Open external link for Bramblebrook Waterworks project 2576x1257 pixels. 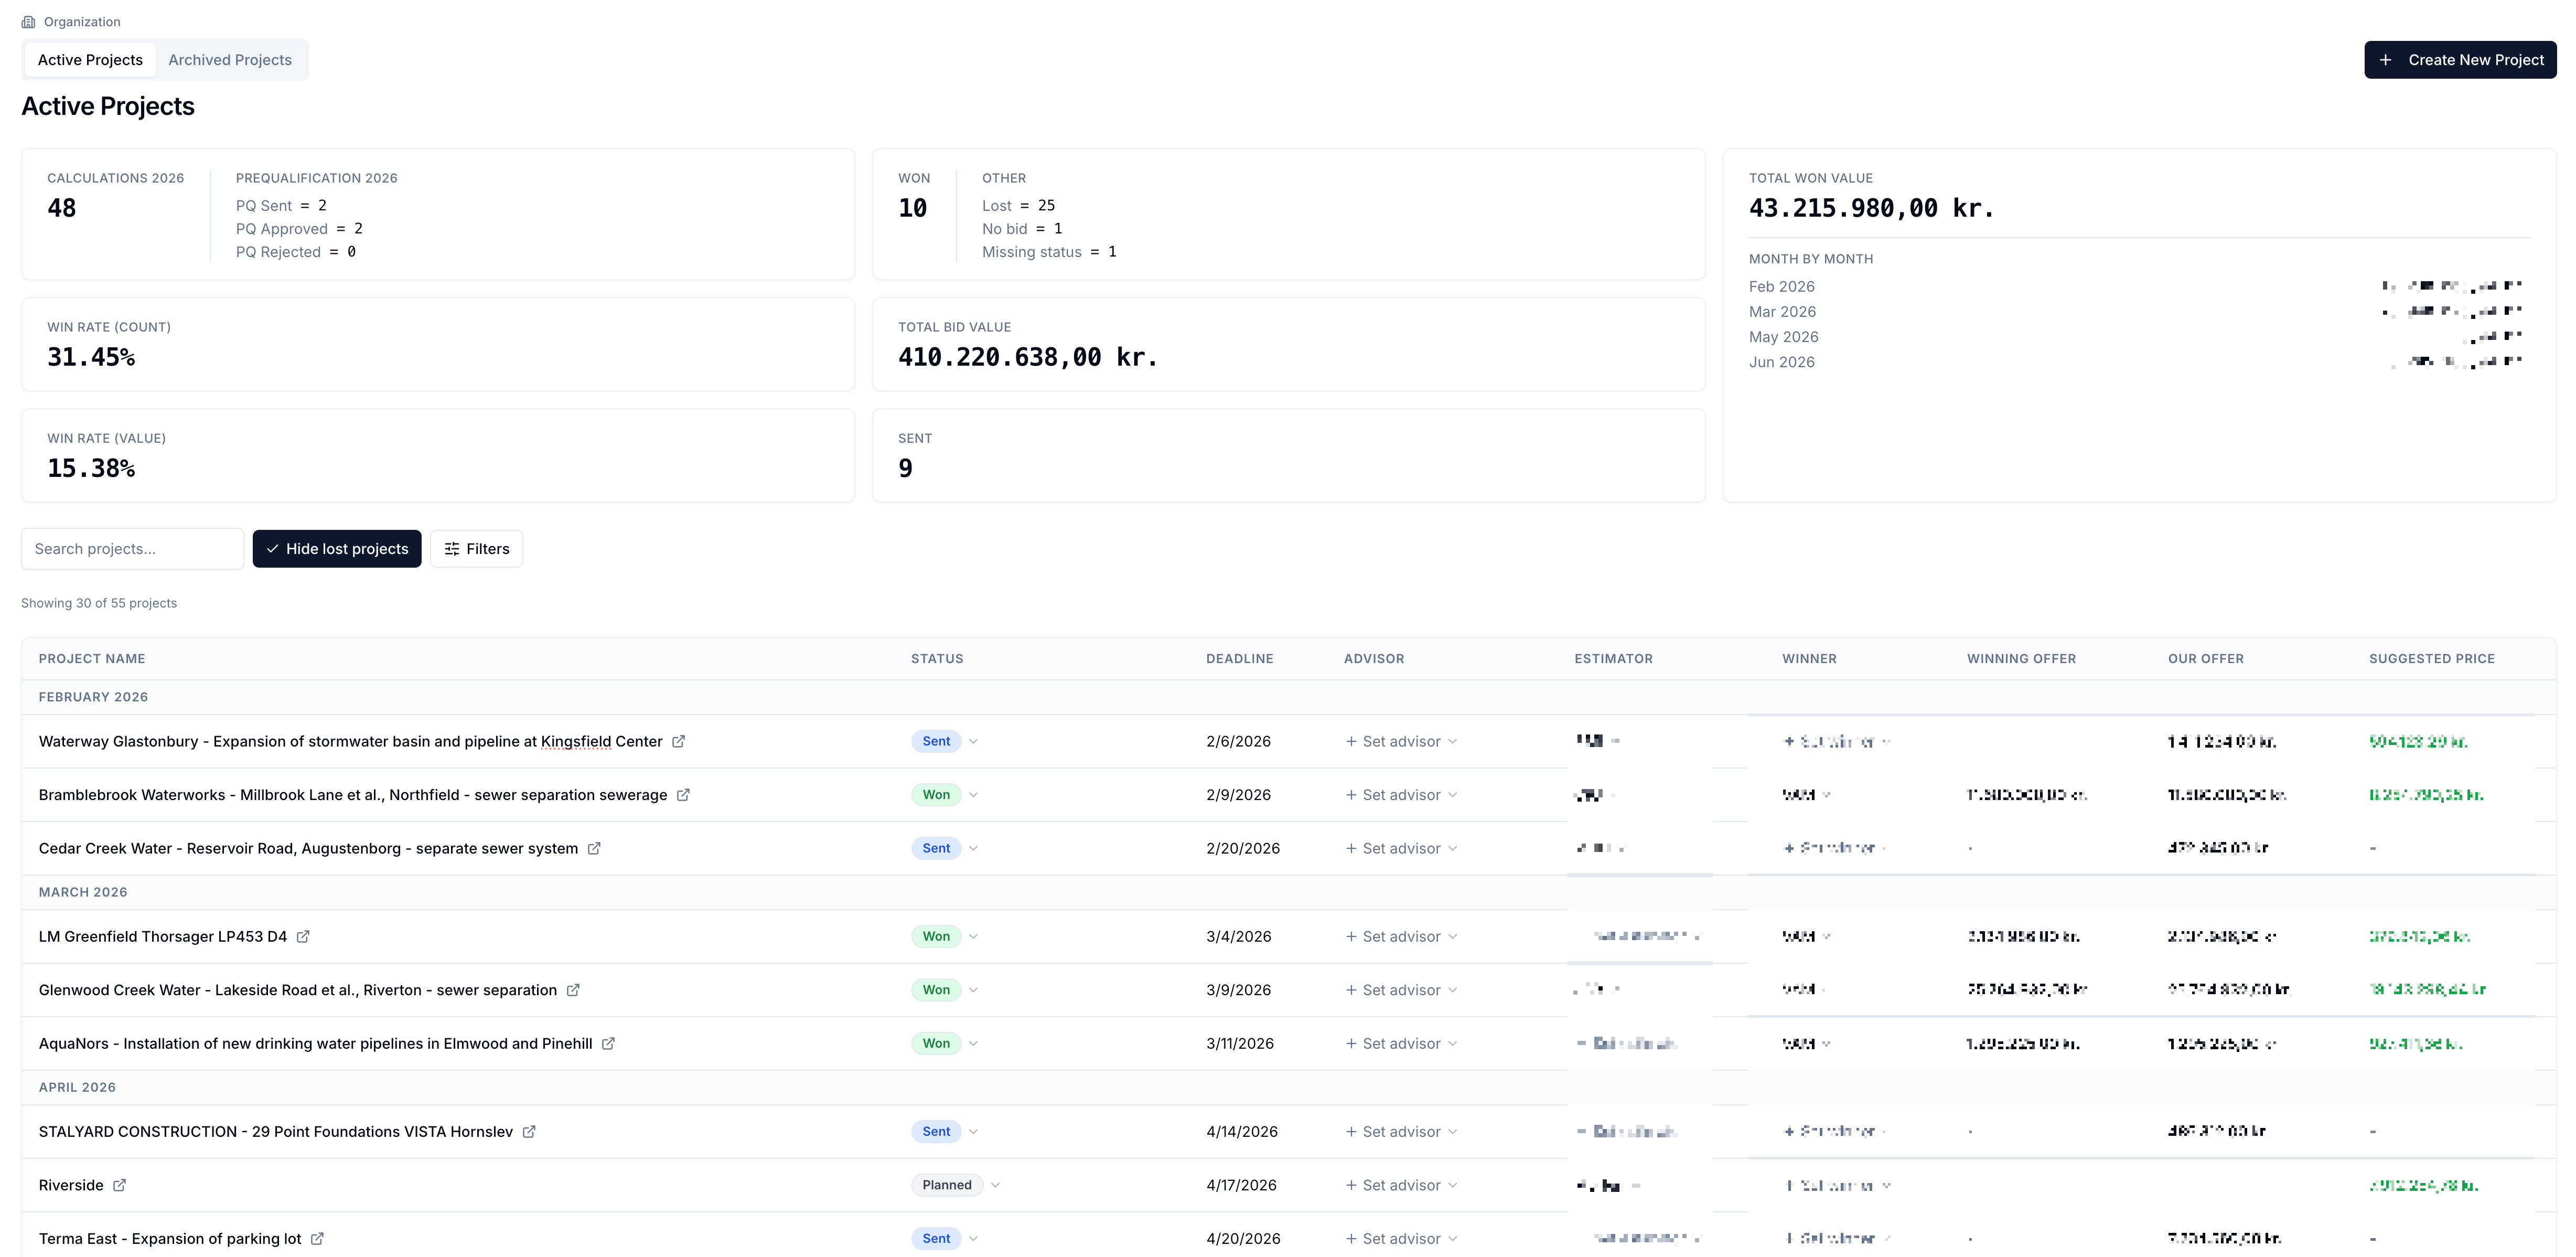point(683,795)
